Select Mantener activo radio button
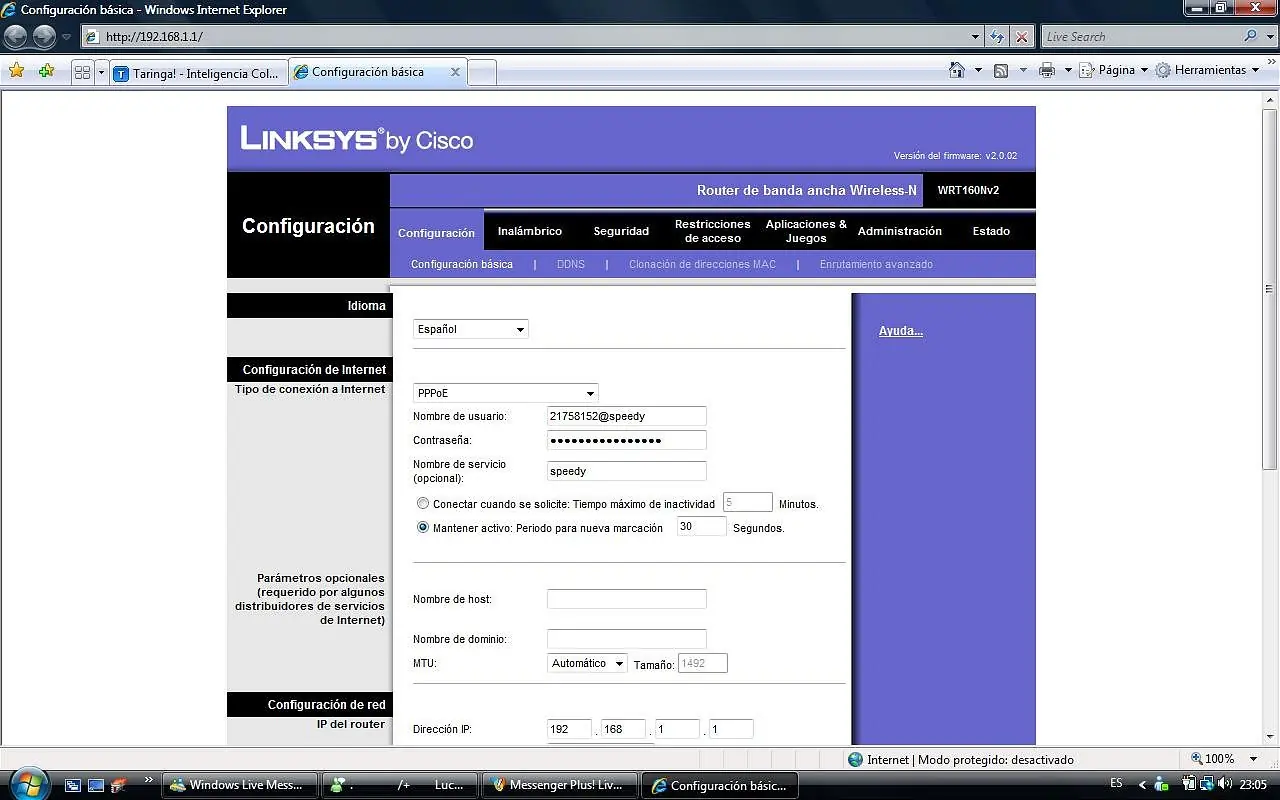This screenshot has width=1280, height=800. (x=423, y=528)
